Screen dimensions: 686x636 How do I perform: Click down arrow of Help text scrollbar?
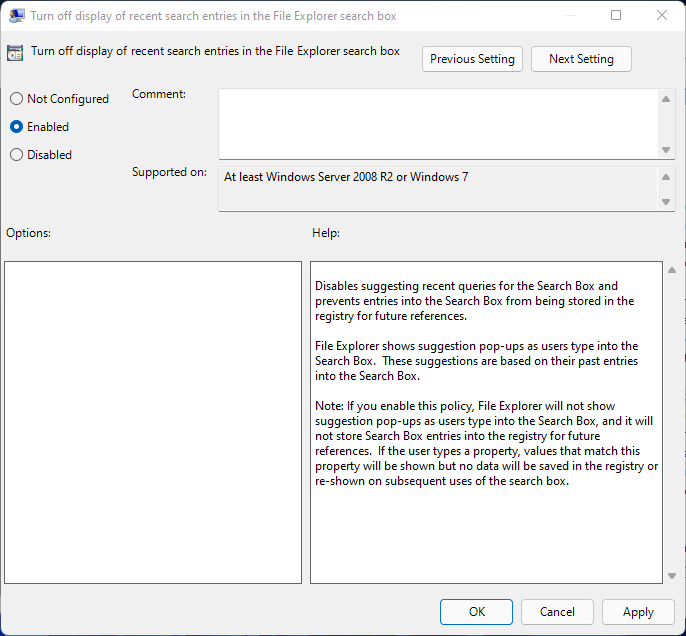pyautogui.click(x=669, y=574)
